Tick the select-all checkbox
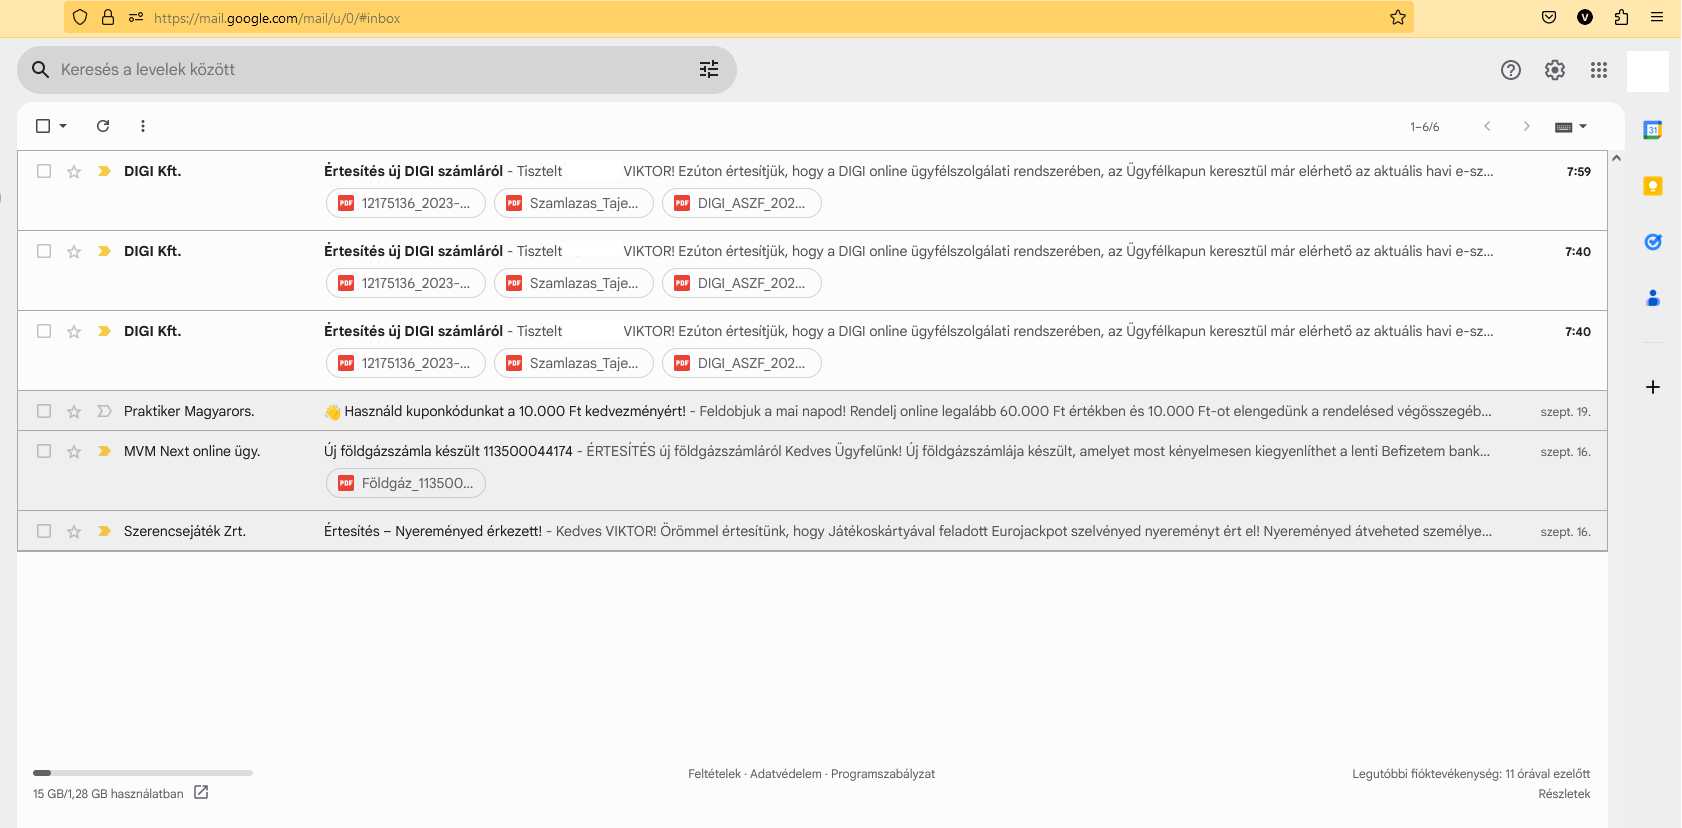This screenshot has width=1682, height=828. pyautogui.click(x=43, y=126)
